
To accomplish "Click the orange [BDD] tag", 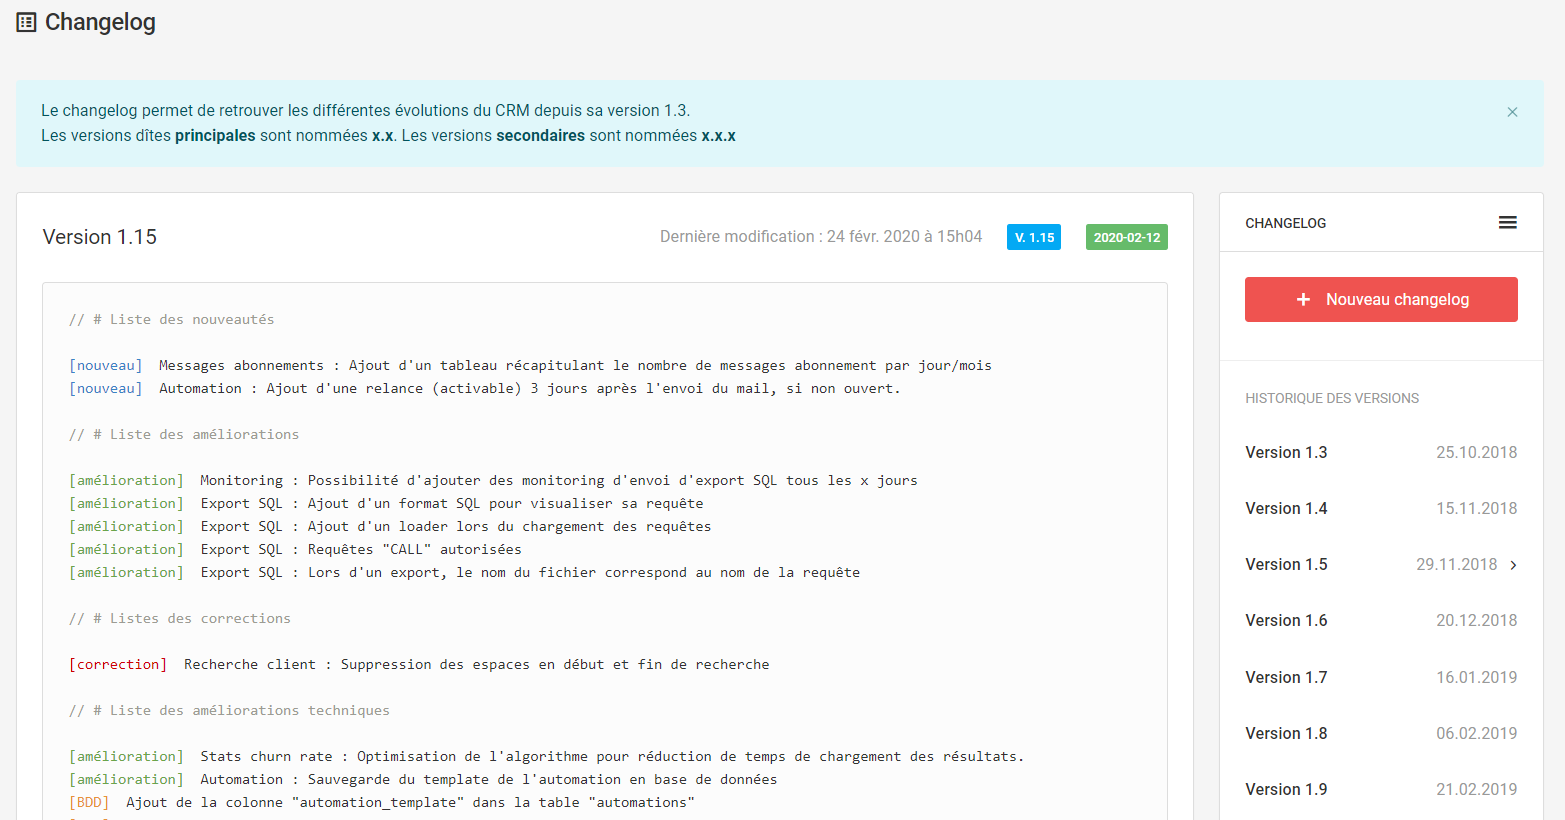I will coord(89,802).
